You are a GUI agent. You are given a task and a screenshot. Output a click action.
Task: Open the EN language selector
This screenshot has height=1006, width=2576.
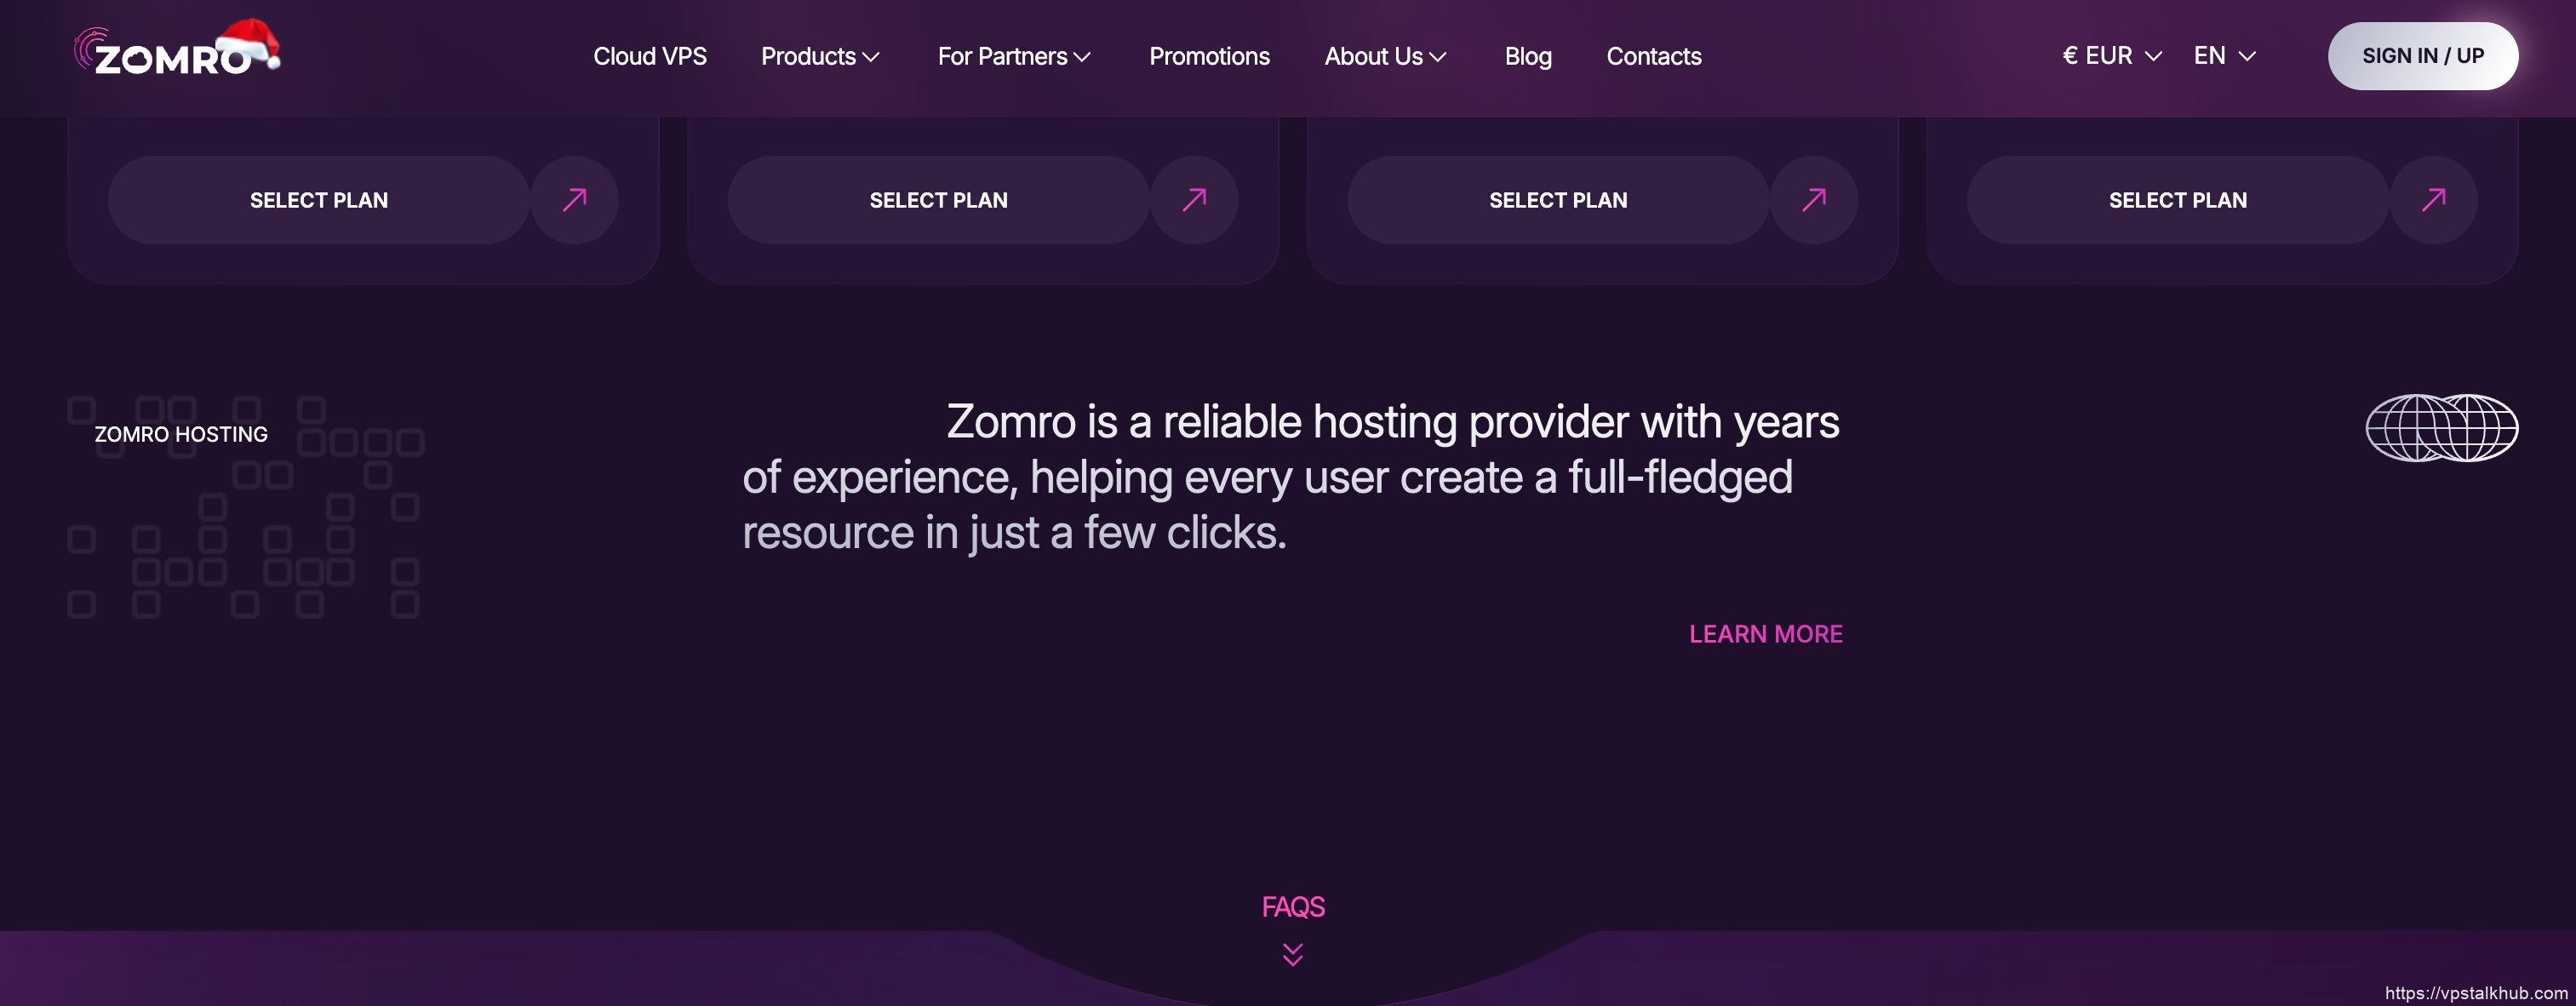coord(2224,56)
